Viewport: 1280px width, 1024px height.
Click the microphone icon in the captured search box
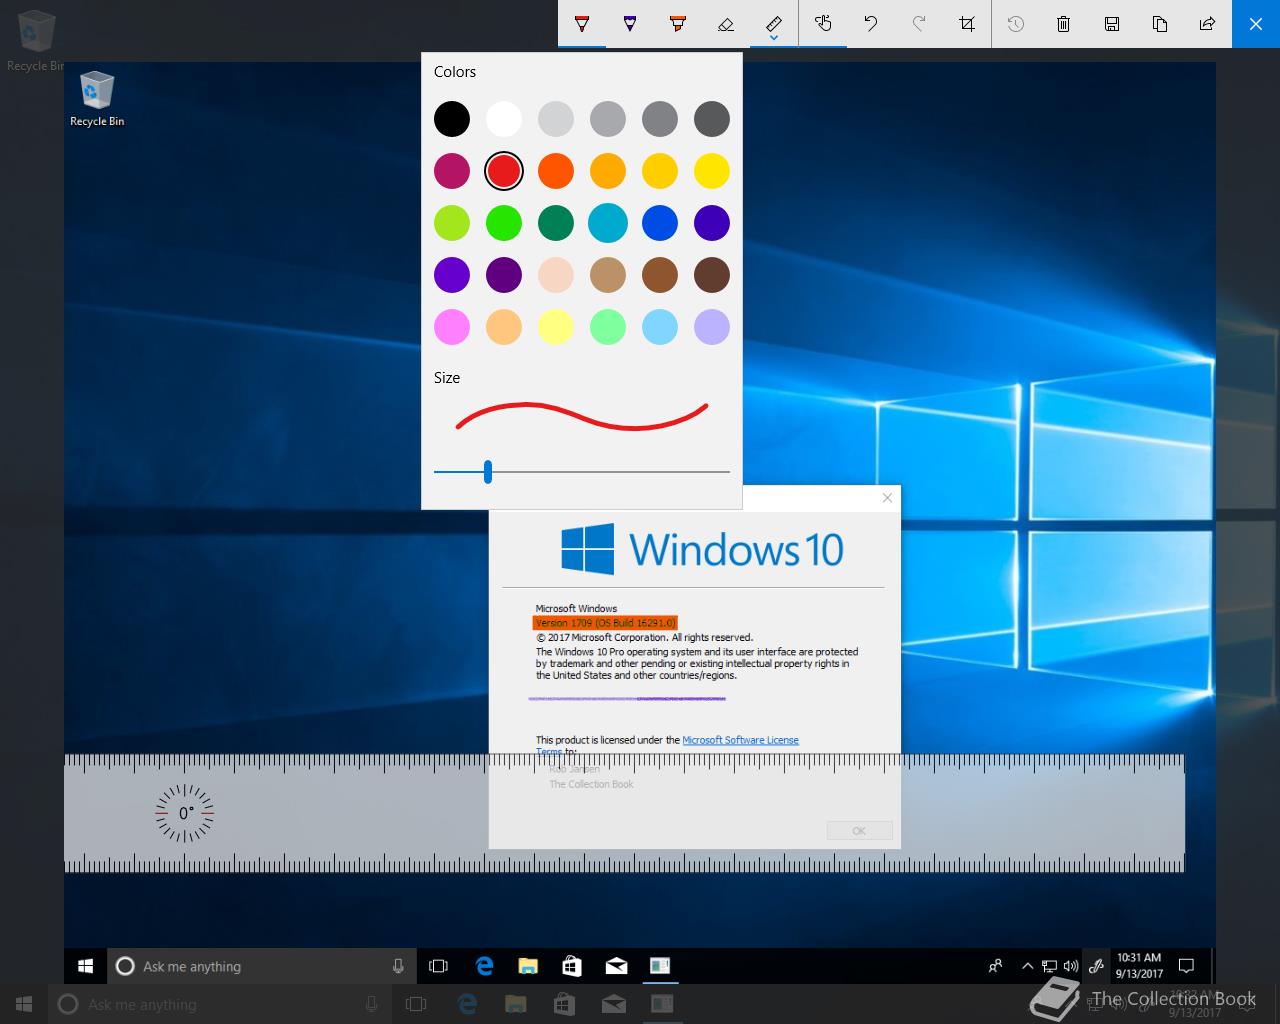[x=398, y=966]
